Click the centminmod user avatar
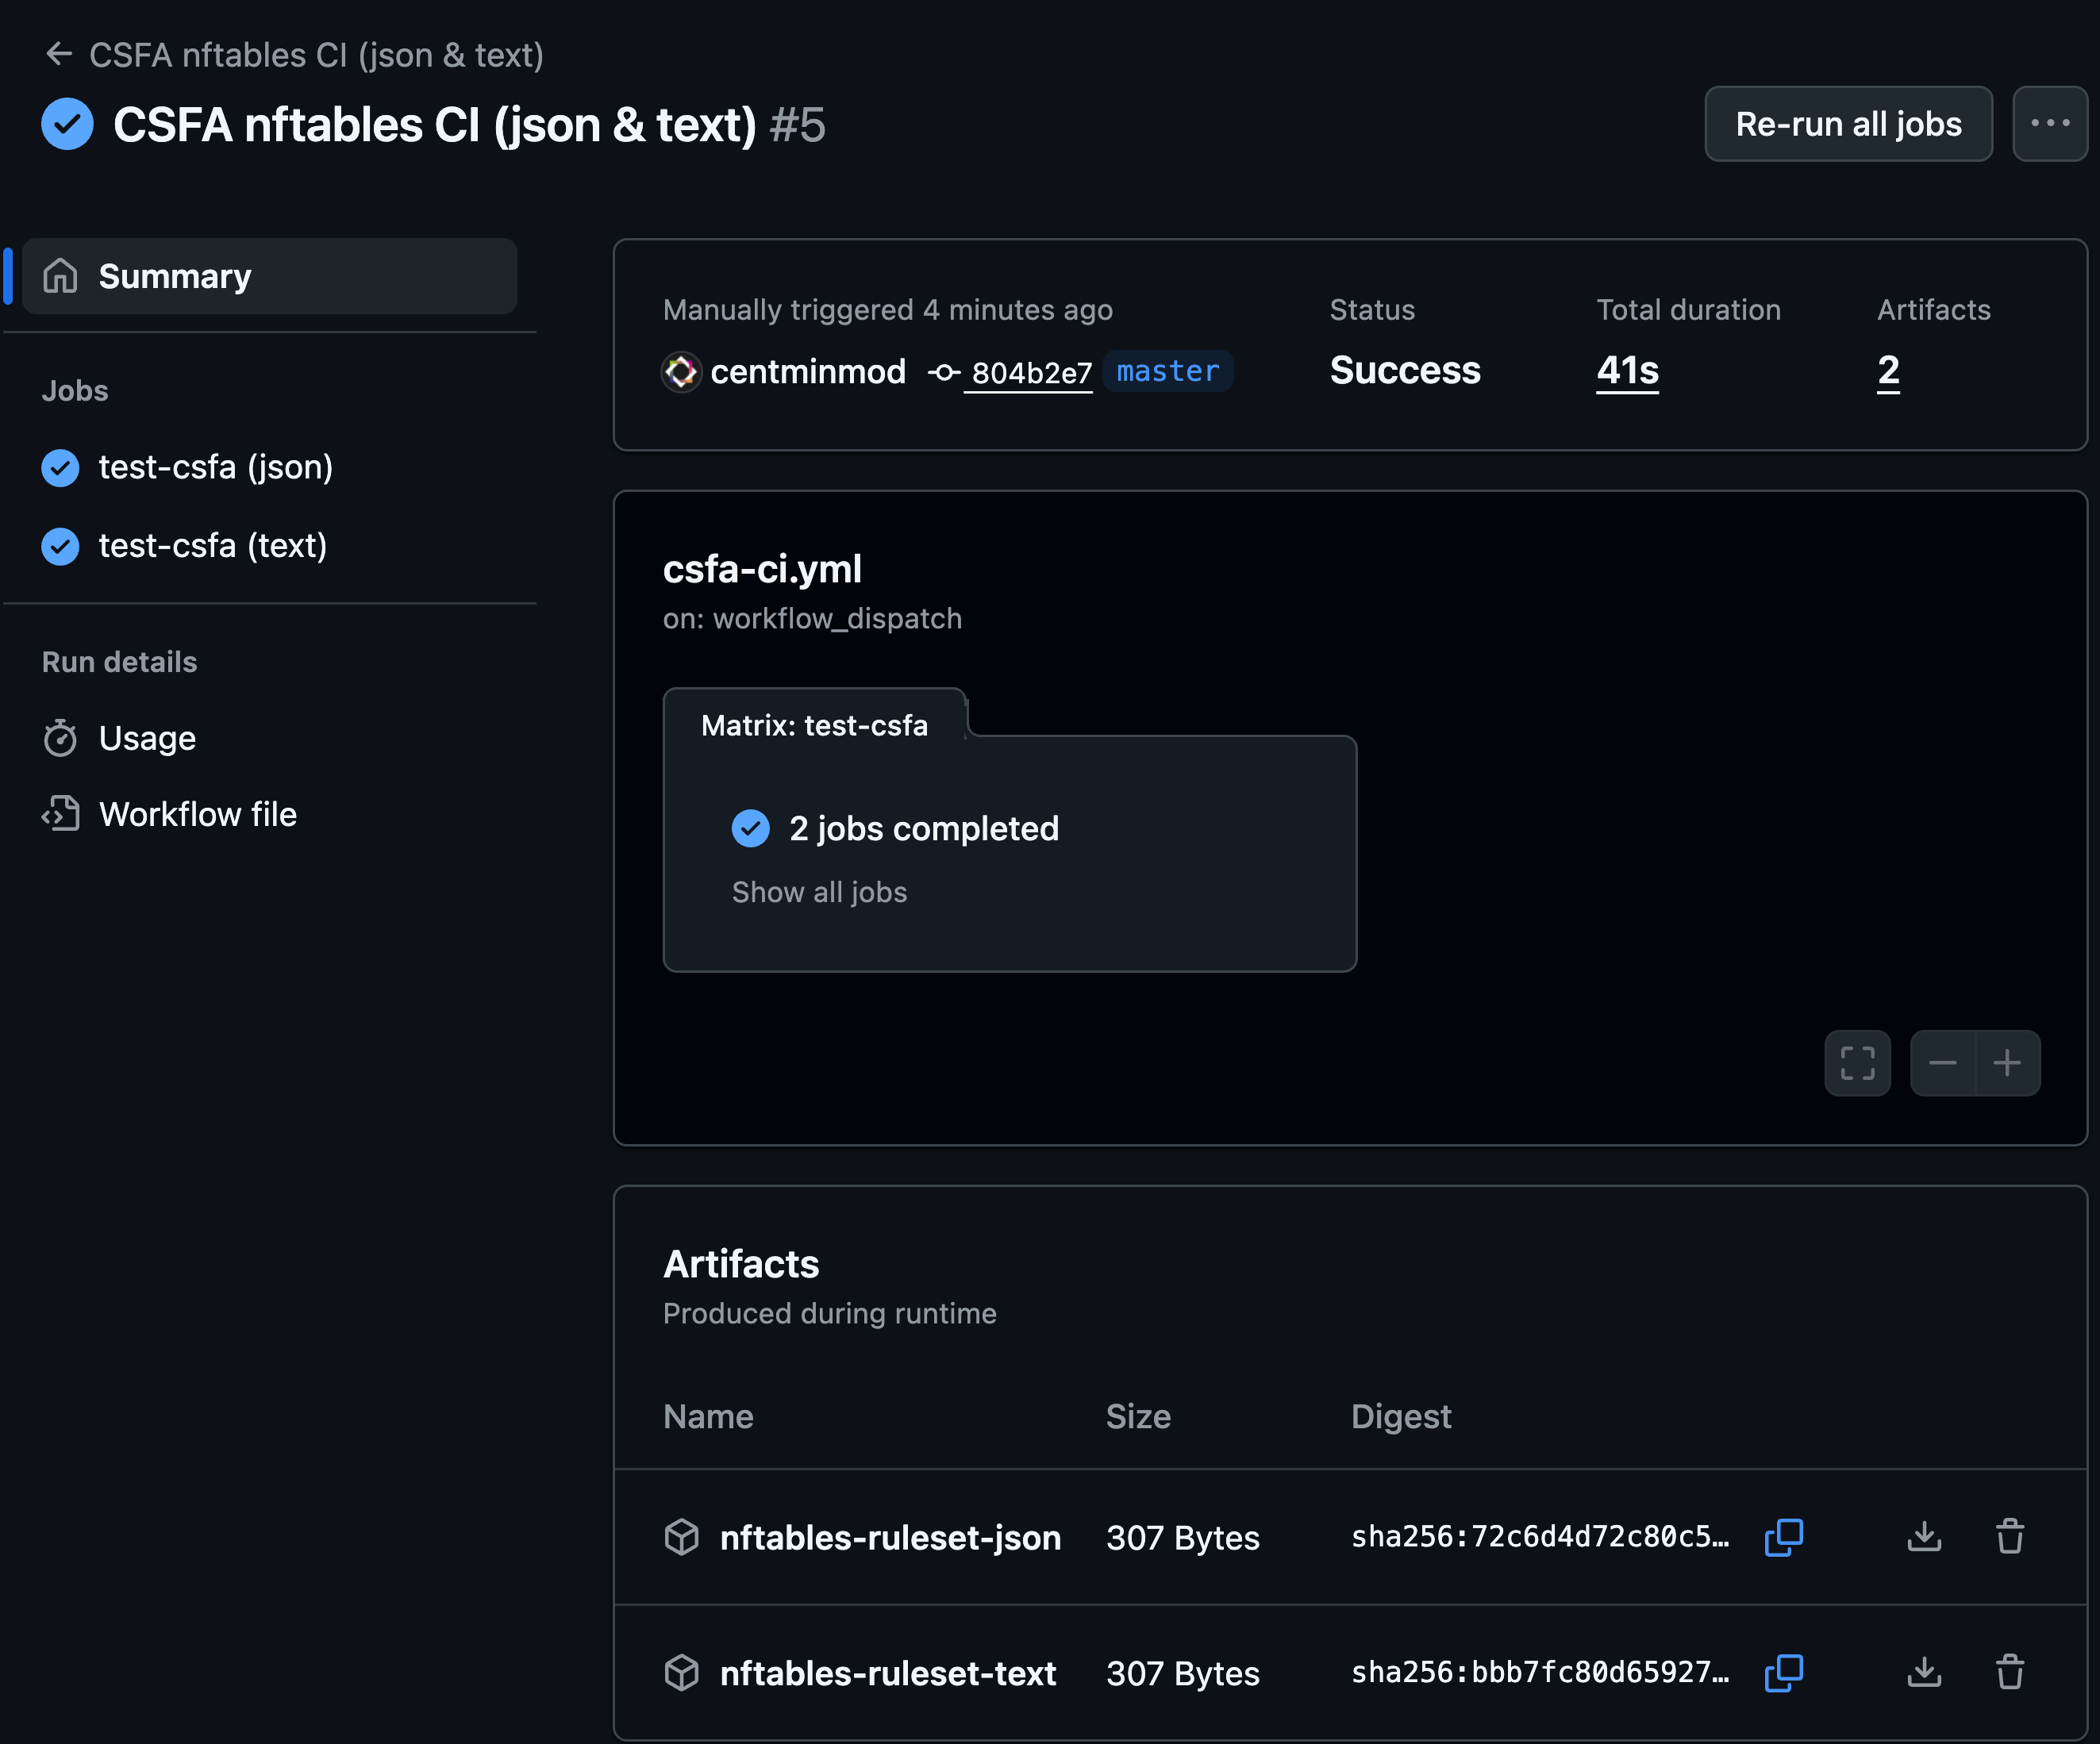2100x1744 pixels. click(x=681, y=372)
